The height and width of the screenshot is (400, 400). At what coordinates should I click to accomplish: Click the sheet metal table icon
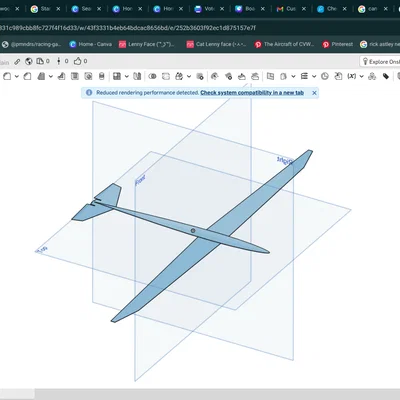pos(304,76)
